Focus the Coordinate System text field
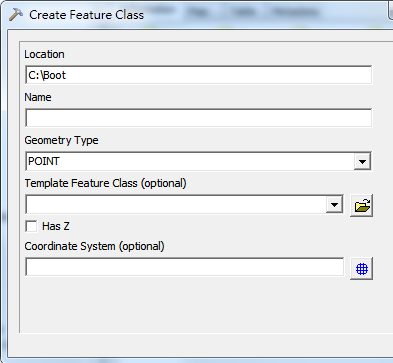 coord(184,267)
